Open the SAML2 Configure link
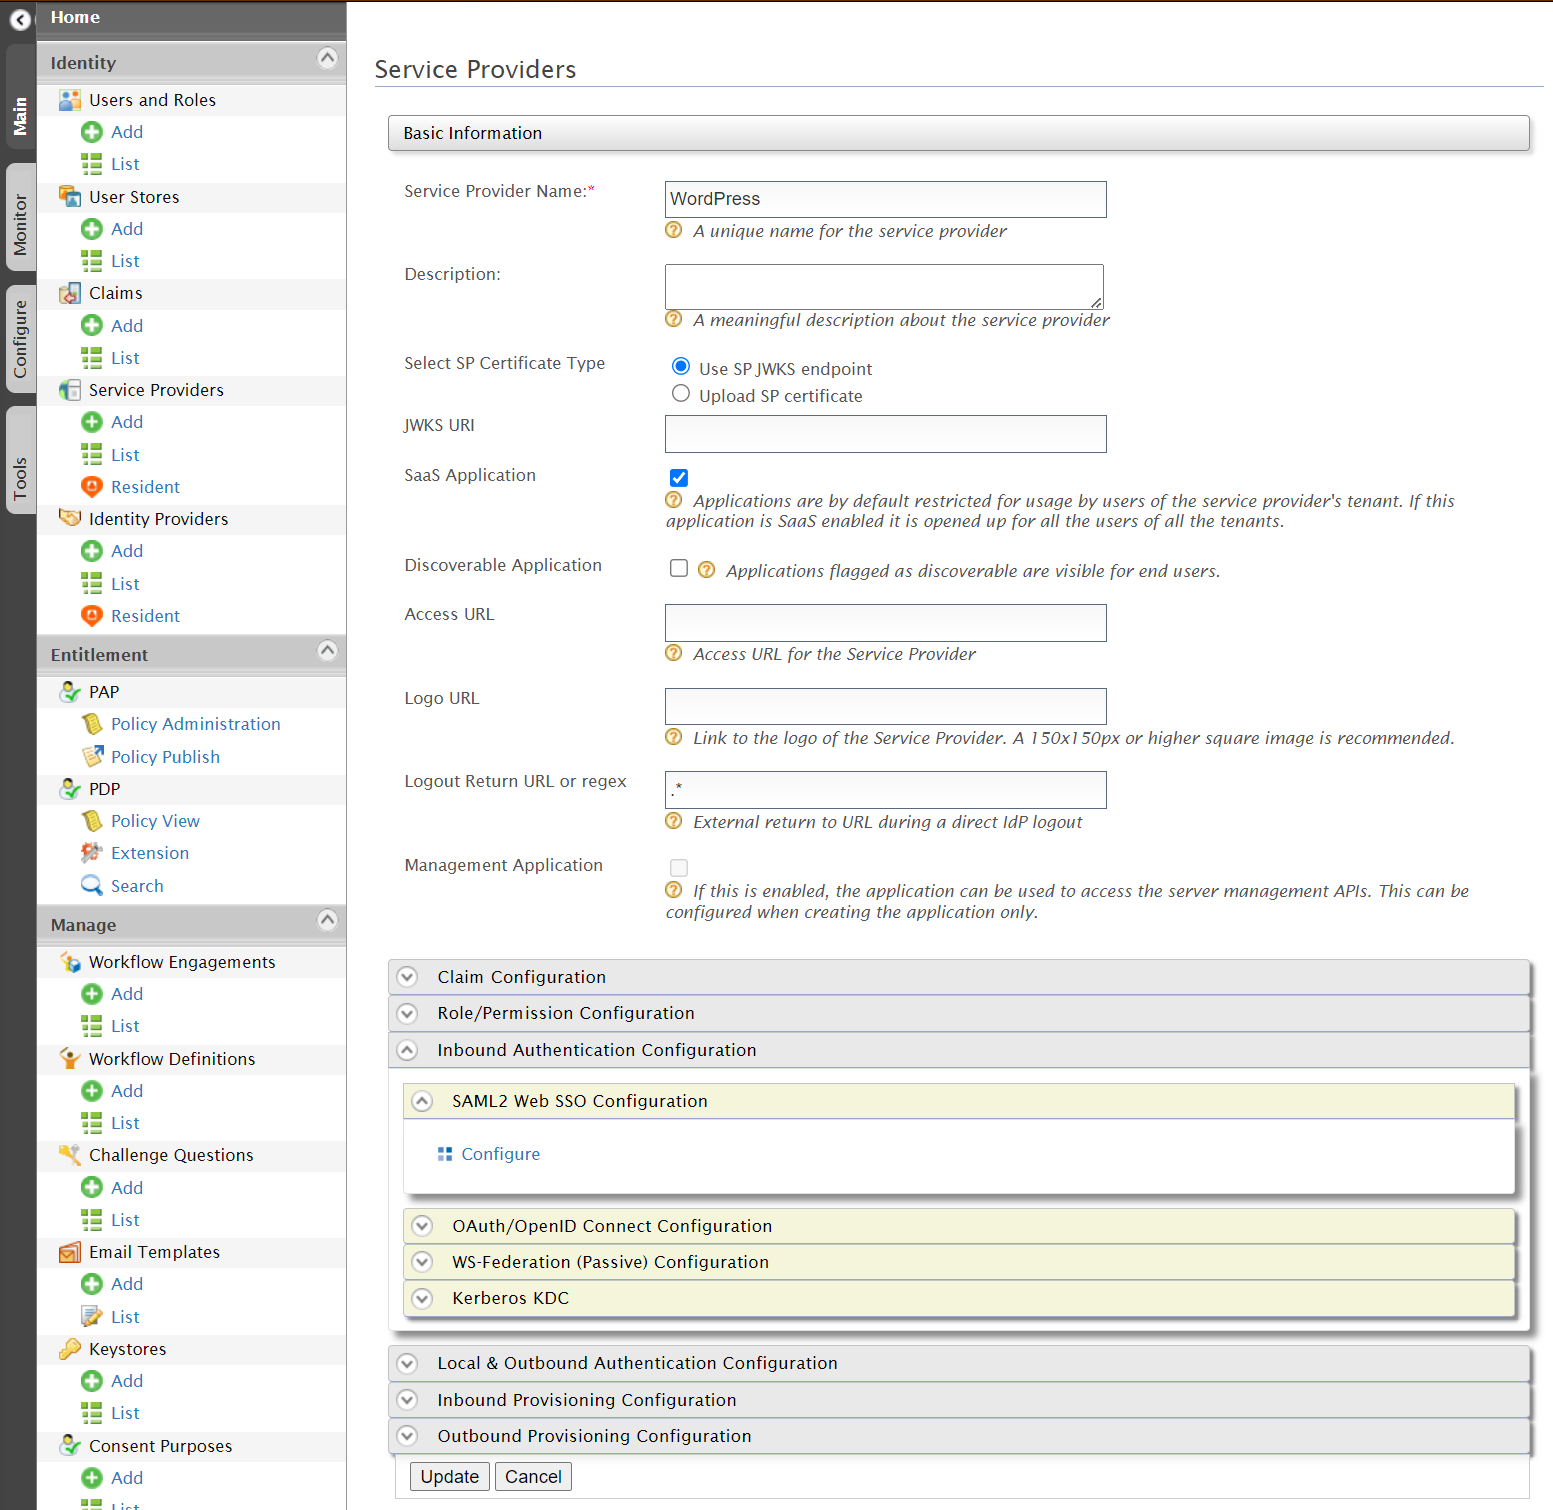This screenshot has height=1510, width=1553. pyautogui.click(x=500, y=1154)
